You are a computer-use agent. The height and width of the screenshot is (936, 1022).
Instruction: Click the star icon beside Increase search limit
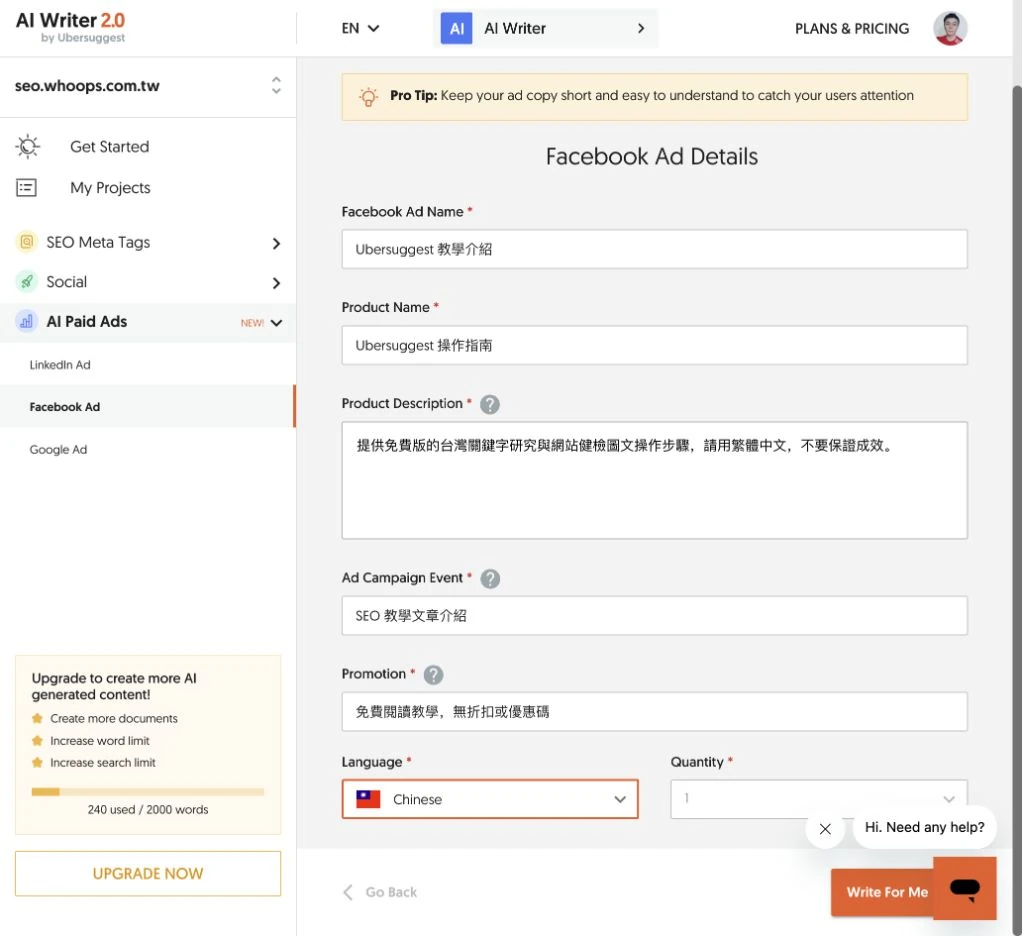click(x=37, y=763)
